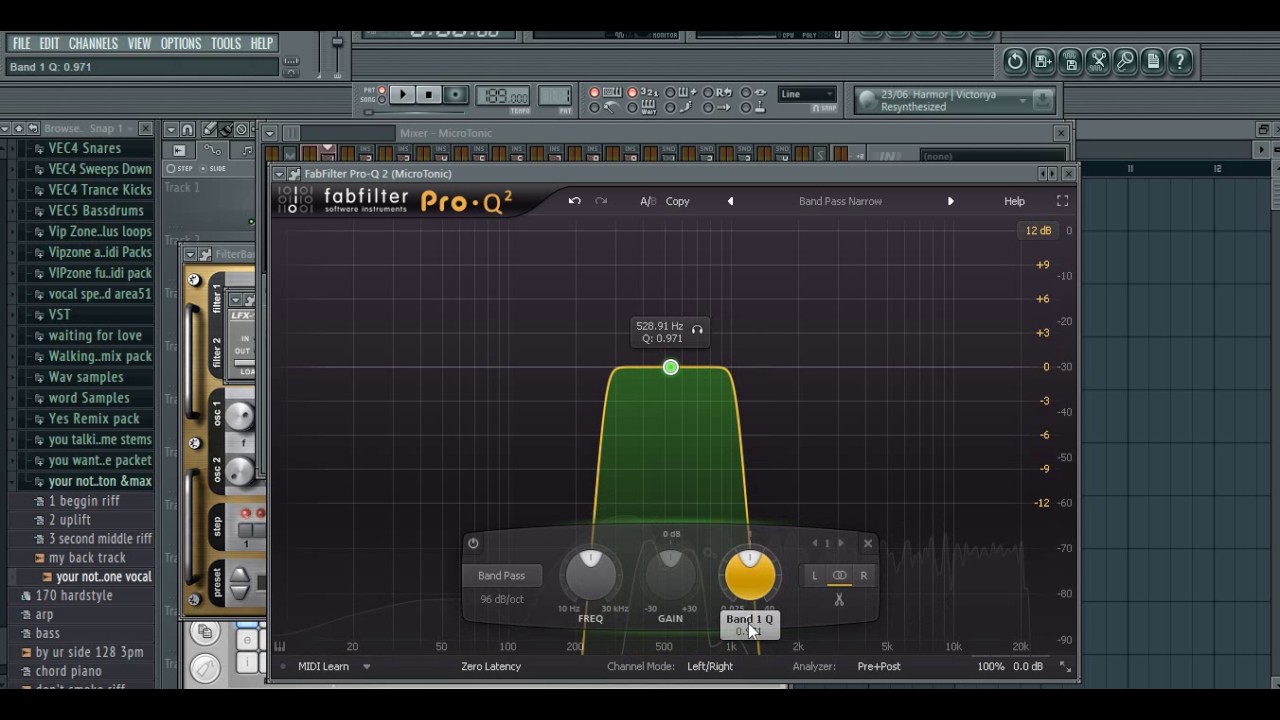Screen dimensions: 1280x720
Task: Open the Band Pass Narrow preset list
Action: point(840,201)
